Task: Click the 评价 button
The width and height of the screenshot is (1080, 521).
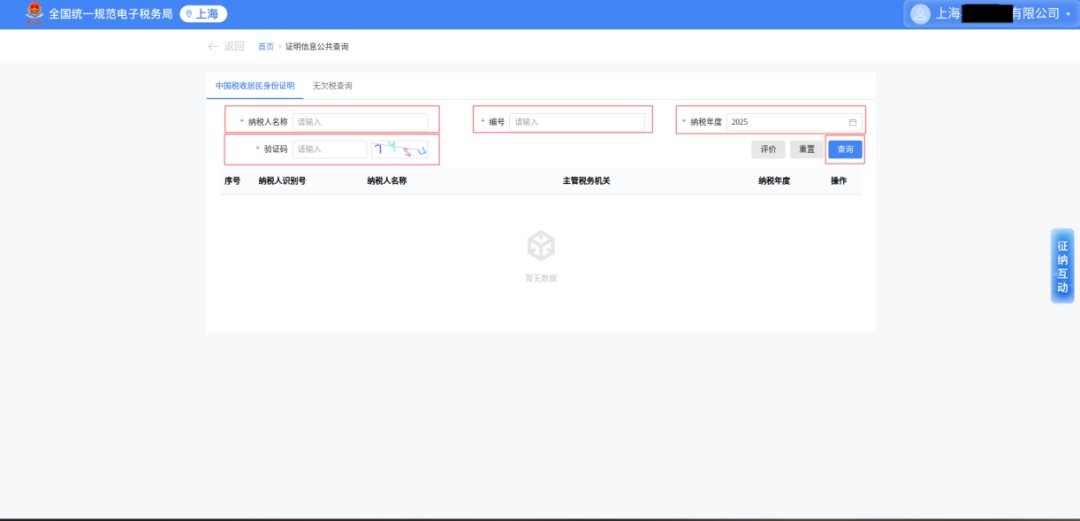Action: click(768, 149)
